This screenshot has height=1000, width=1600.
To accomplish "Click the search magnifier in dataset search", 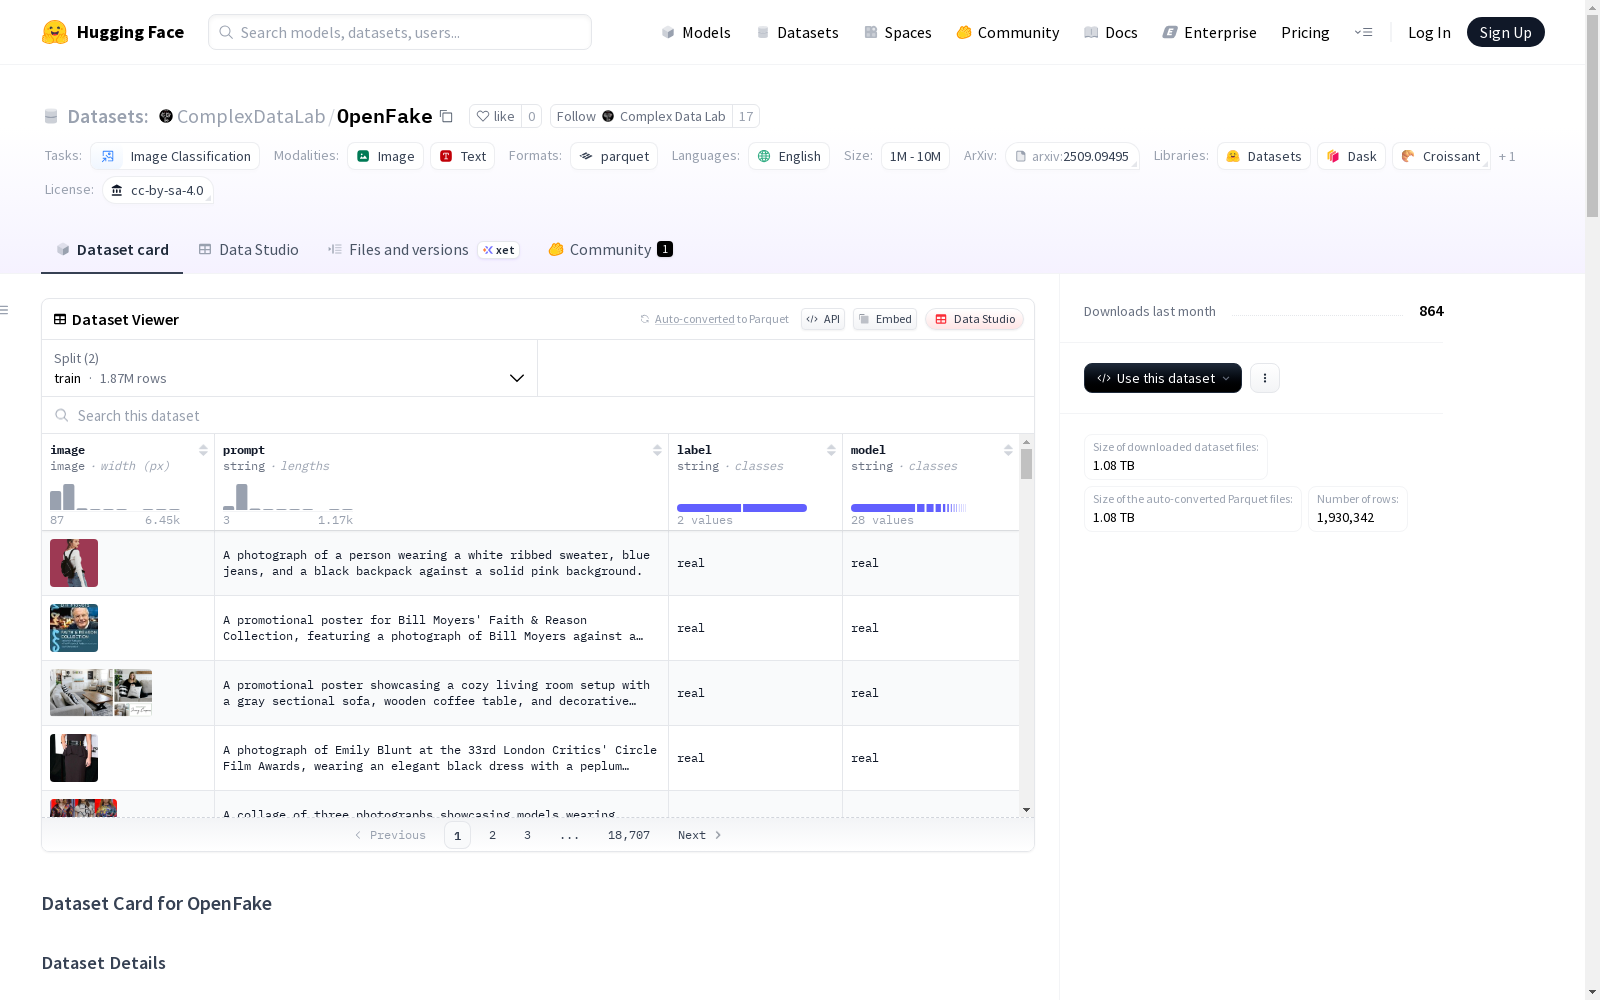I will click(x=62, y=415).
